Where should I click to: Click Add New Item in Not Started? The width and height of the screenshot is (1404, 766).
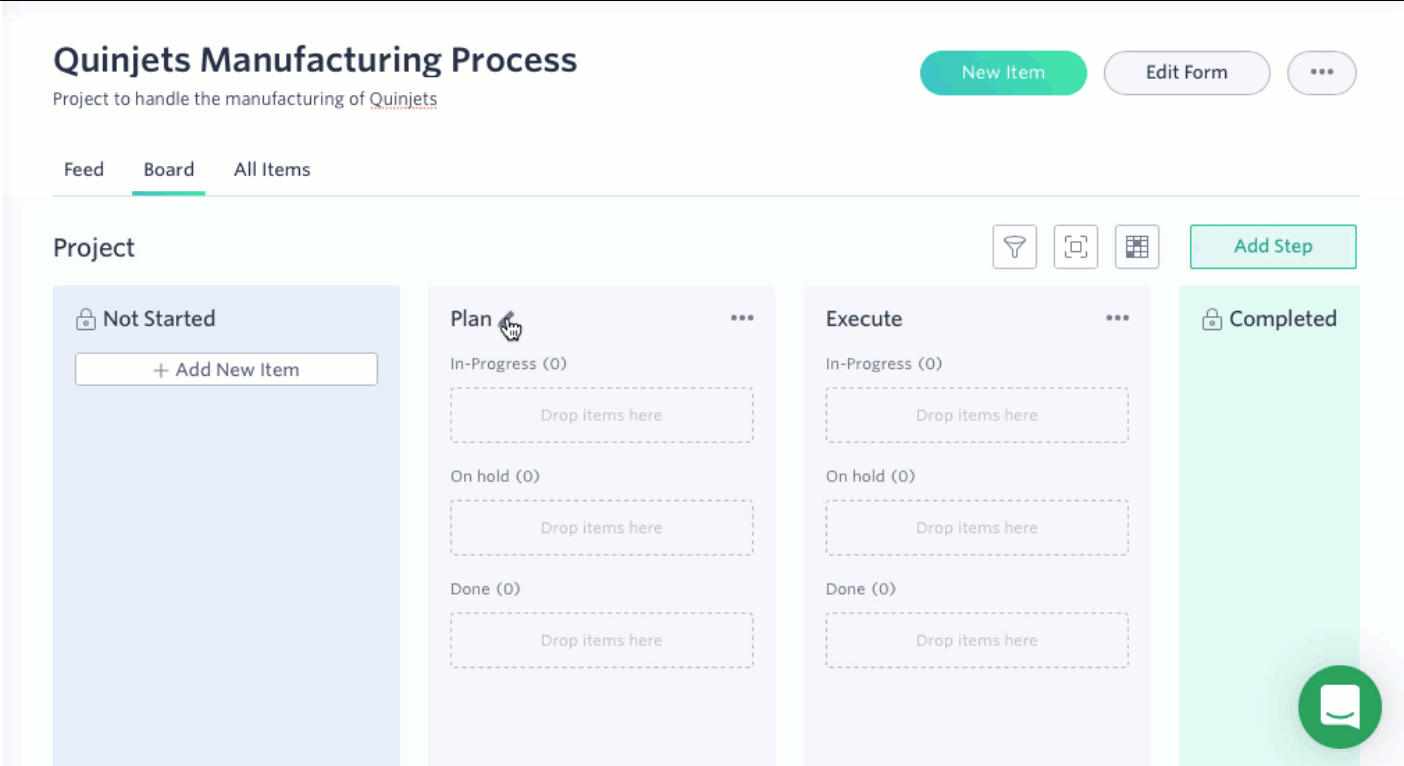pos(226,369)
